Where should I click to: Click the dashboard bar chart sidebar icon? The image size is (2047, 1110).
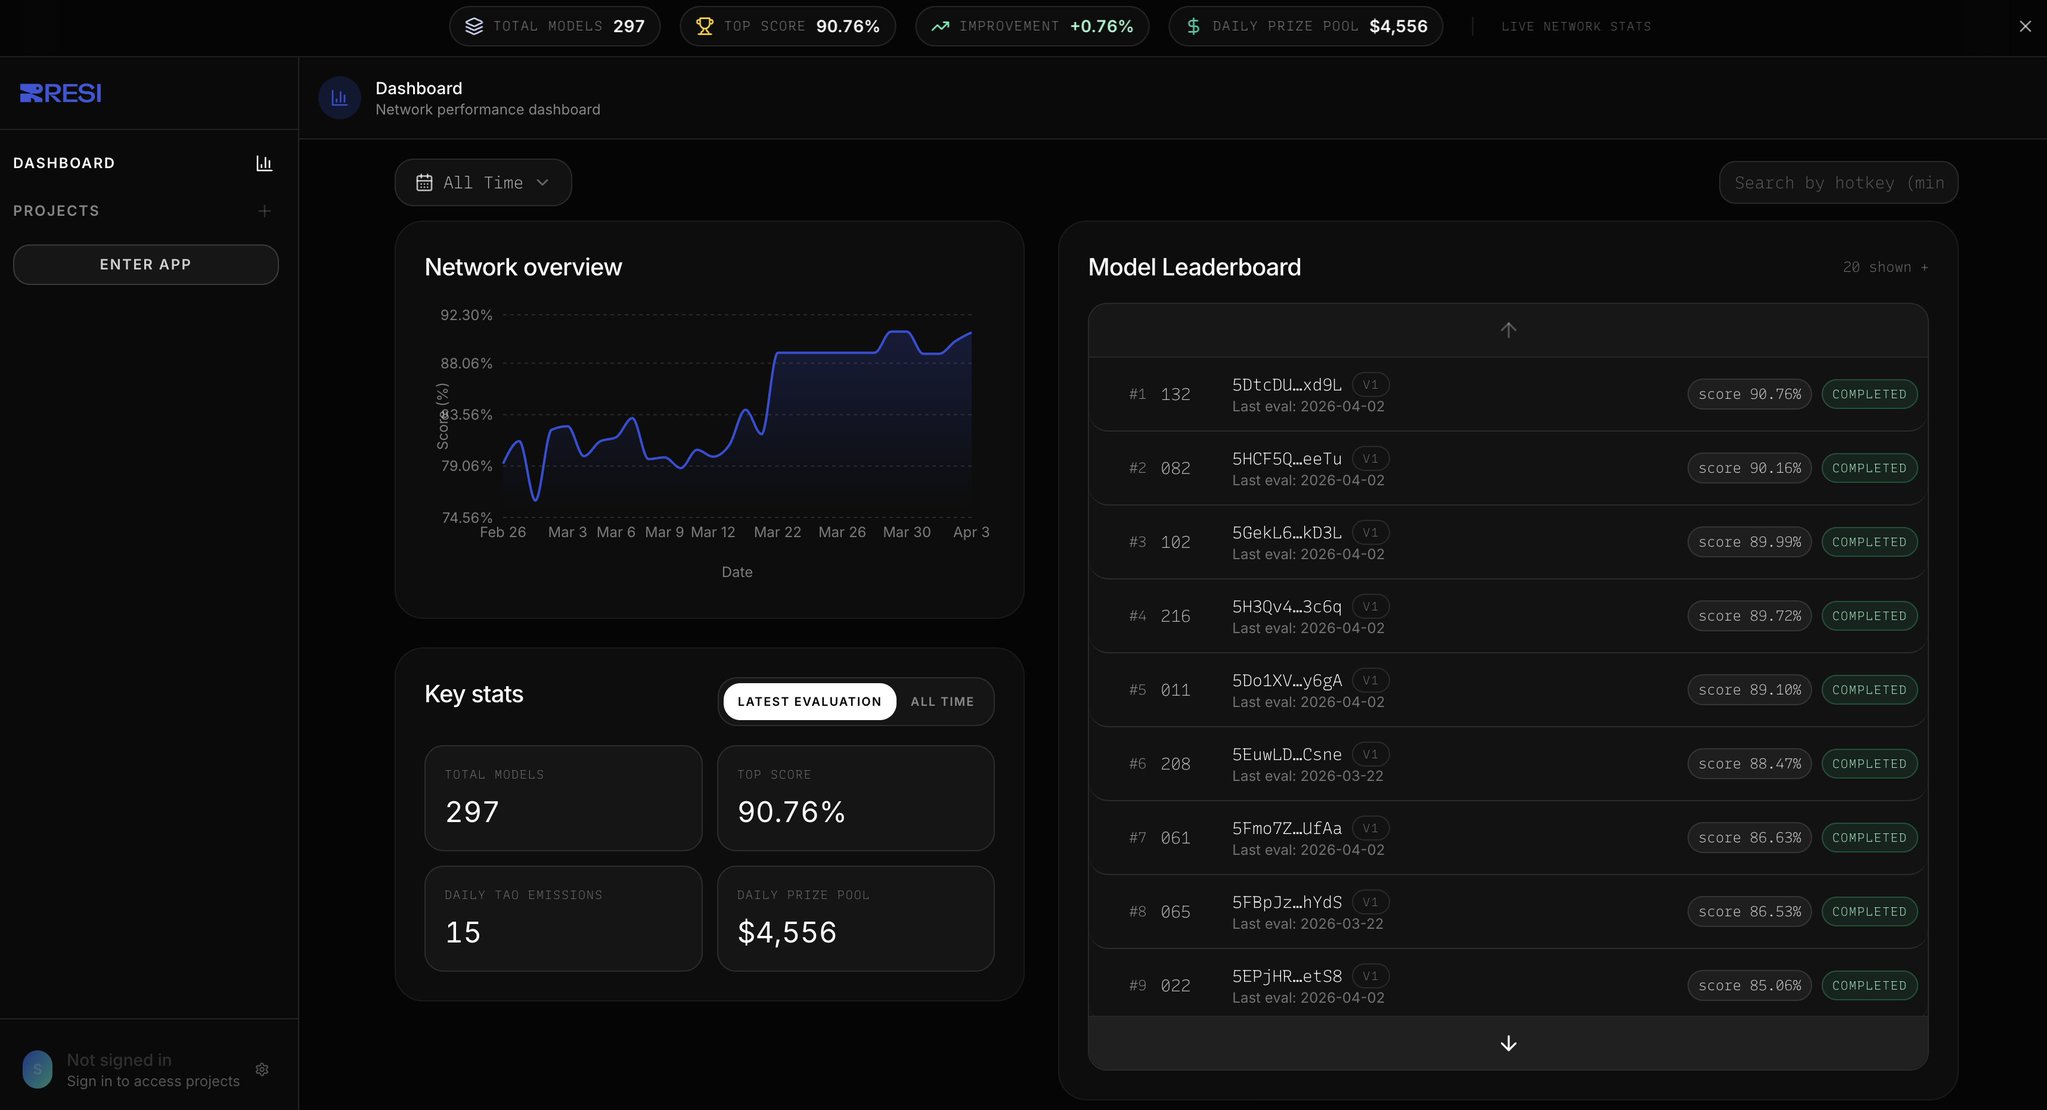[264, 163]
